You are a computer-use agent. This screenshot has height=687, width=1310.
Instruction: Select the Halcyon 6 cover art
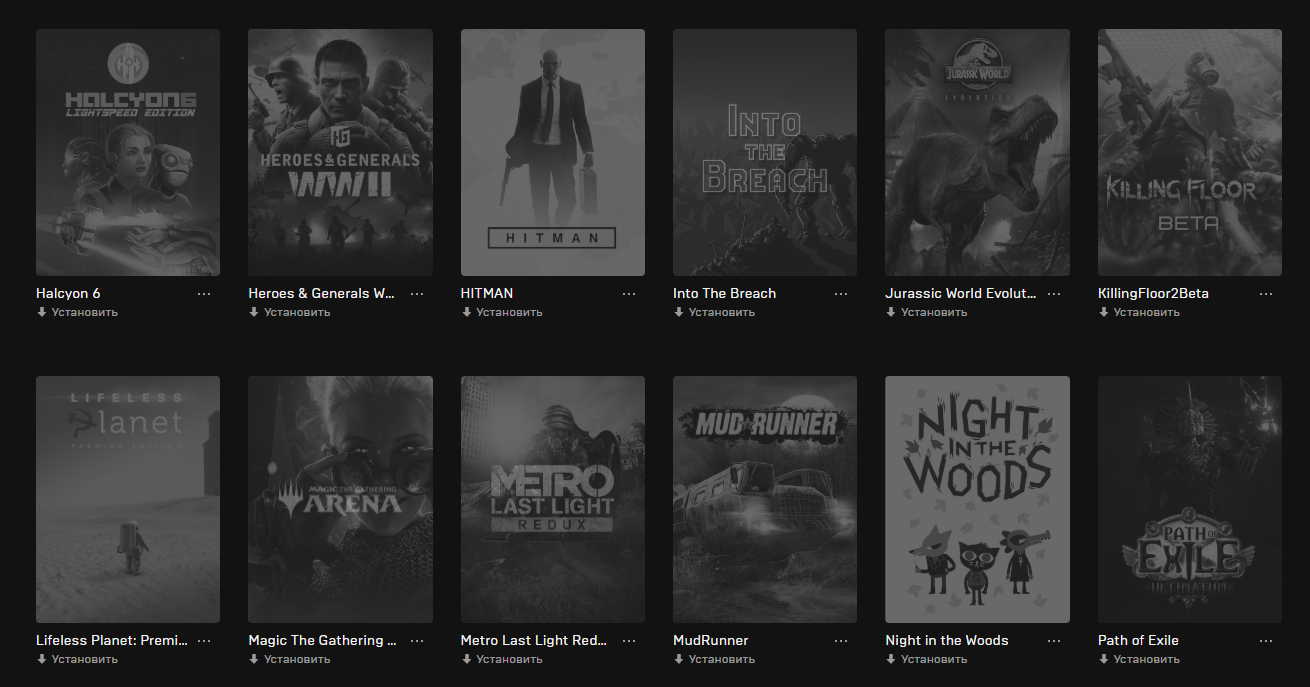point(128,152)
